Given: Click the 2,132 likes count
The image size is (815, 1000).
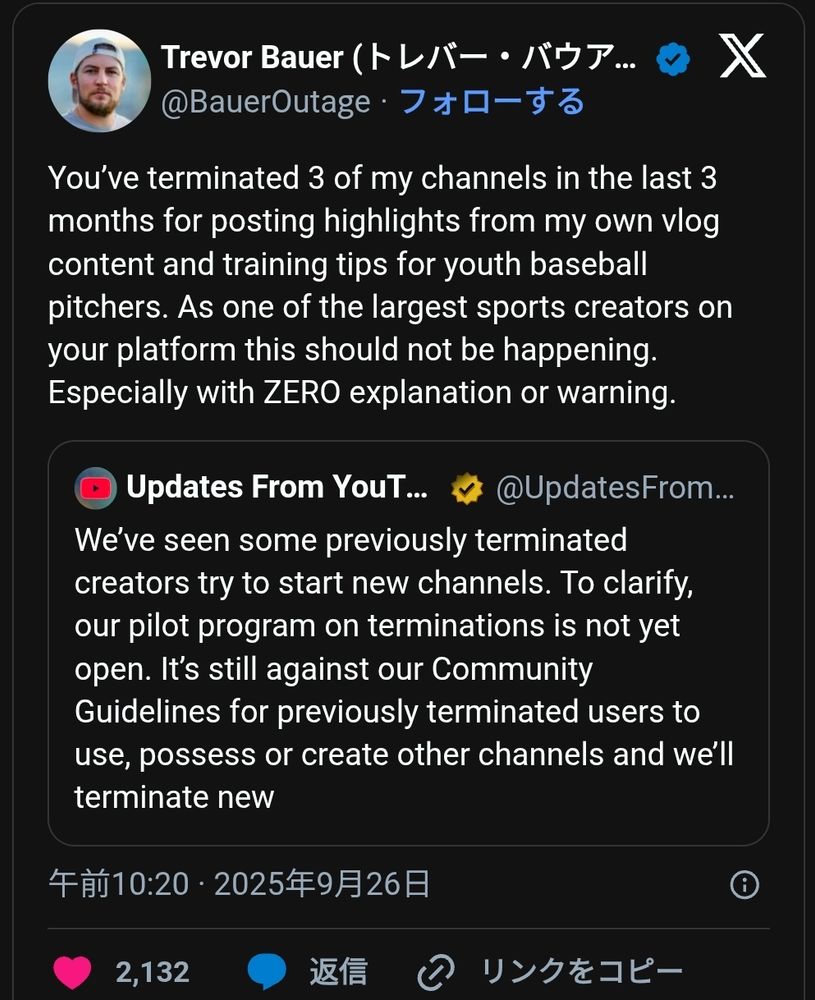Looking at the screenshot, I should pyautogui.click(x=152, y=972).
